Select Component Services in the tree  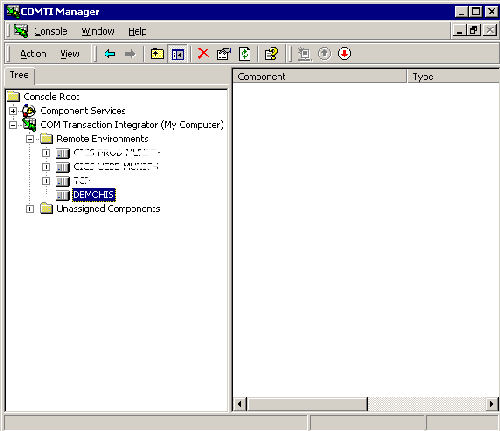pyautogui.click(x=83, y=111)
